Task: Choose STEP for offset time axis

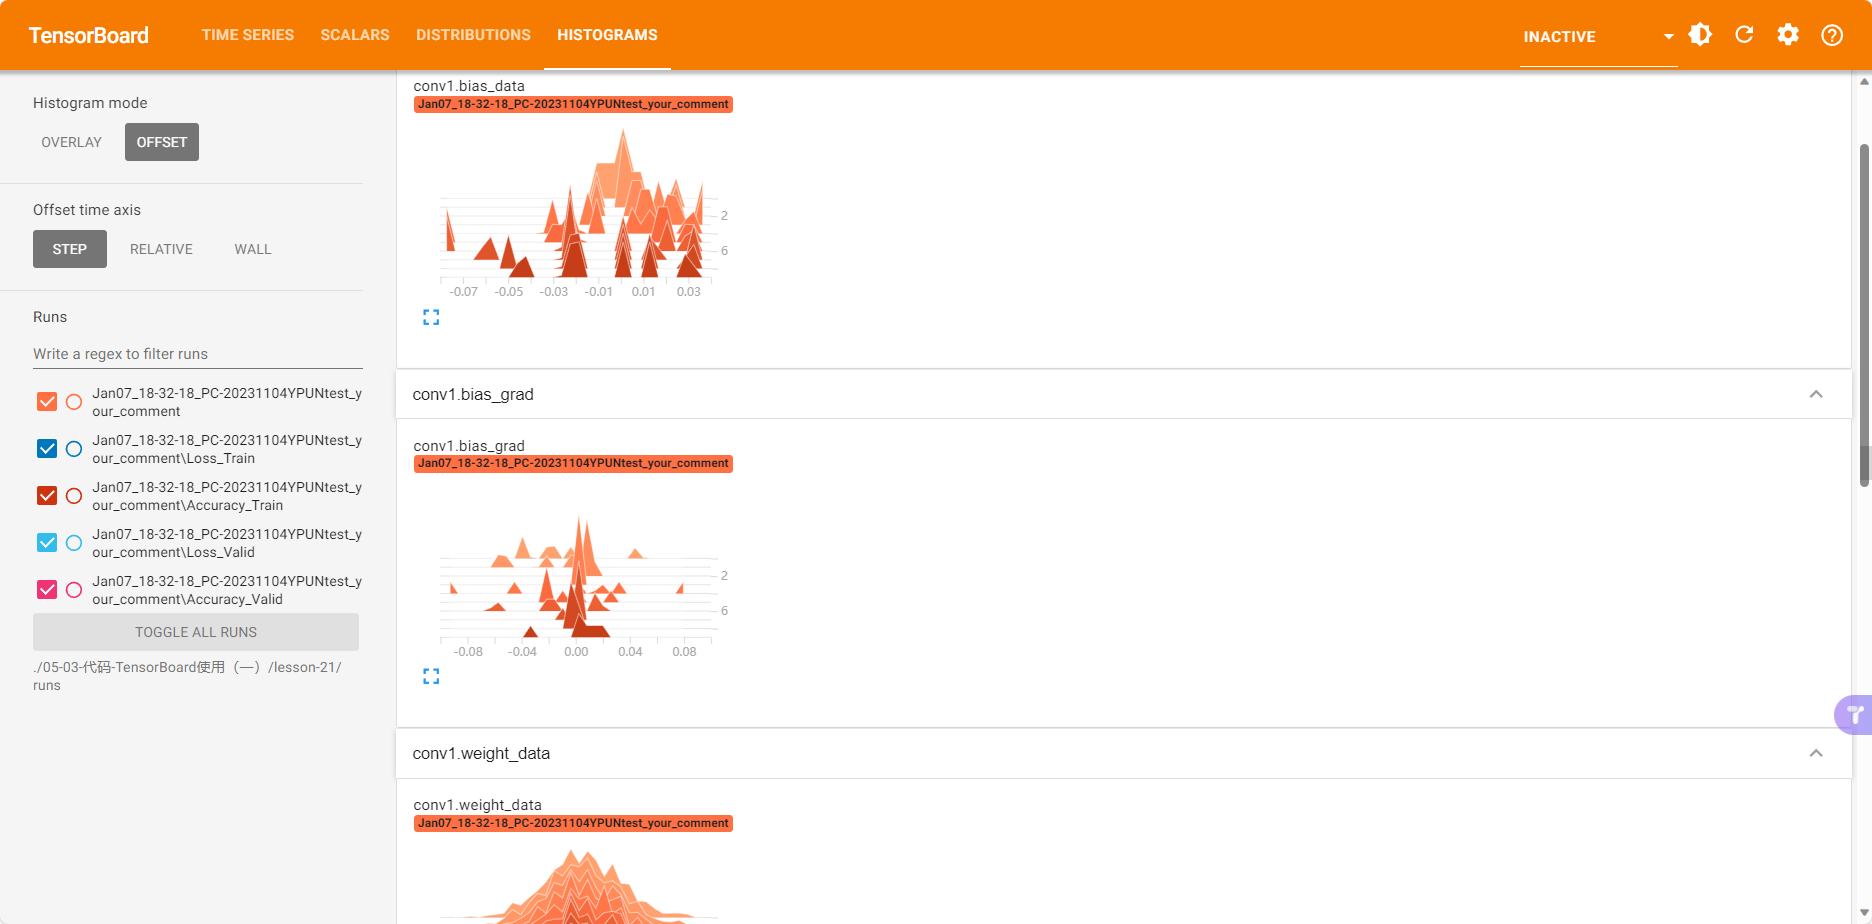Action: (x=70, y=249)
